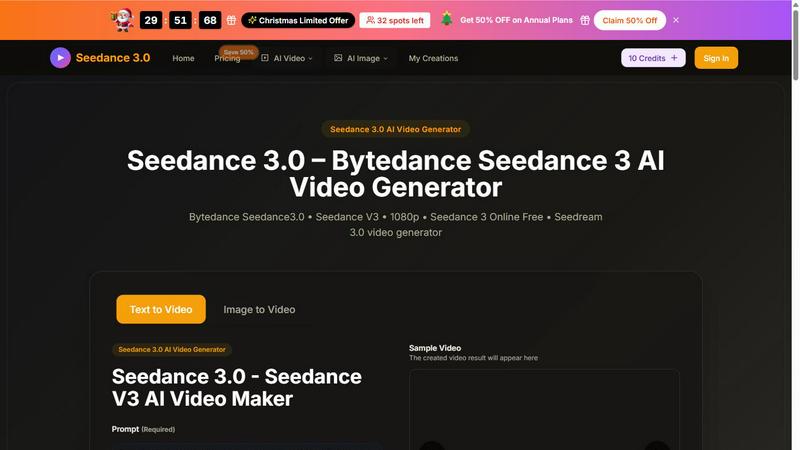Go to My Creations
Image resolution: width=800 pixels, height=450 pixels.
433,58
